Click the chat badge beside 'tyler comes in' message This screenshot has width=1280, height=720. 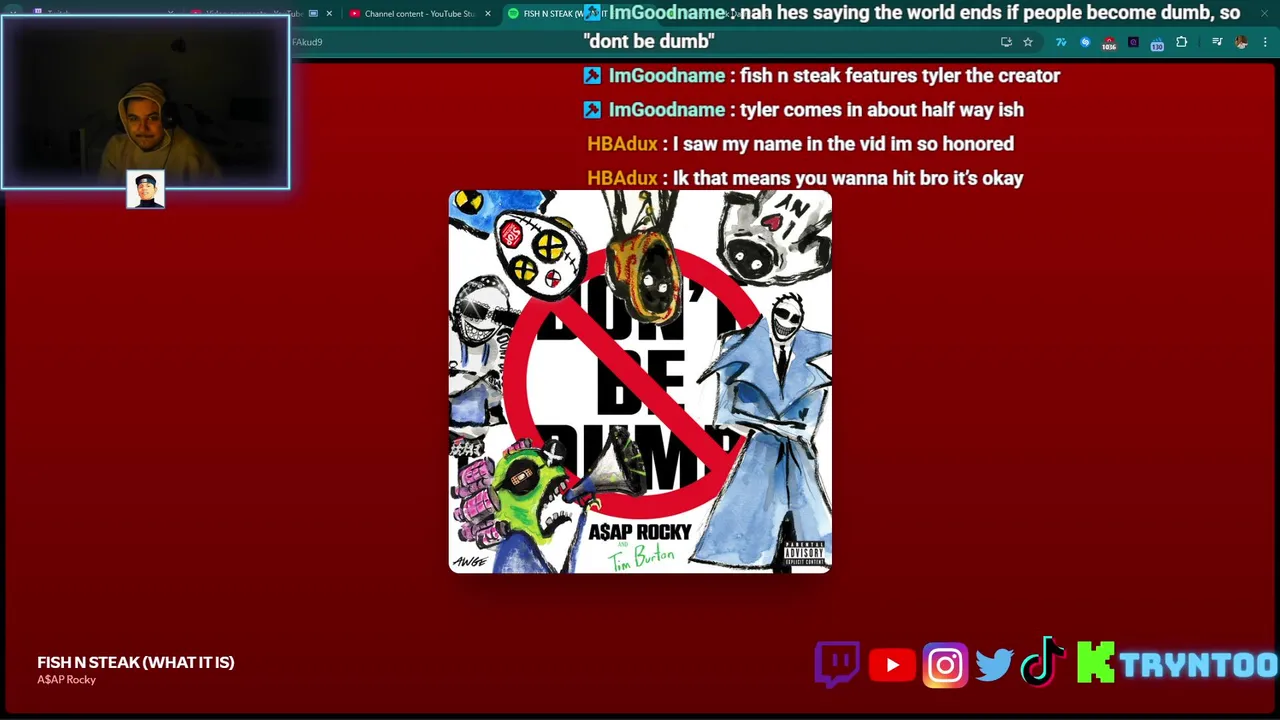pos(592,110)
